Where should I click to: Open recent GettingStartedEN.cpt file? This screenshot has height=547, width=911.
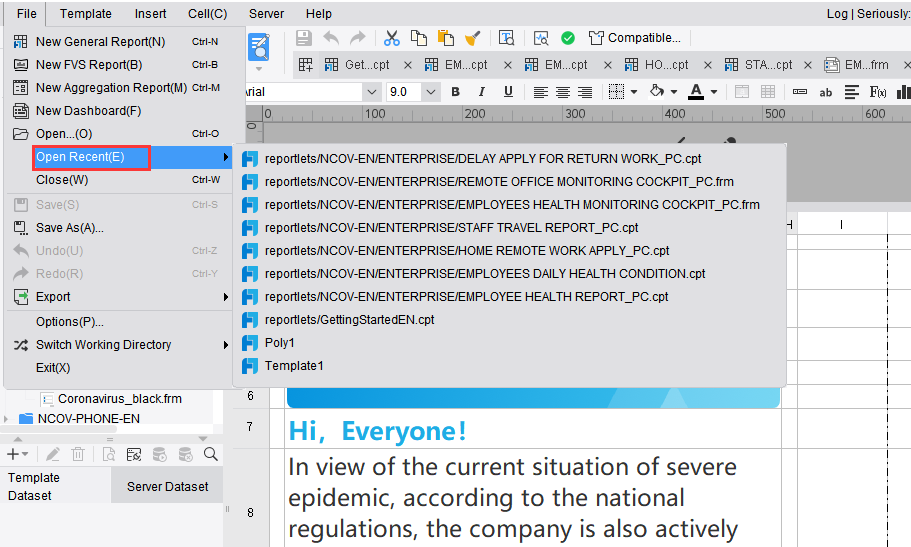509,320
